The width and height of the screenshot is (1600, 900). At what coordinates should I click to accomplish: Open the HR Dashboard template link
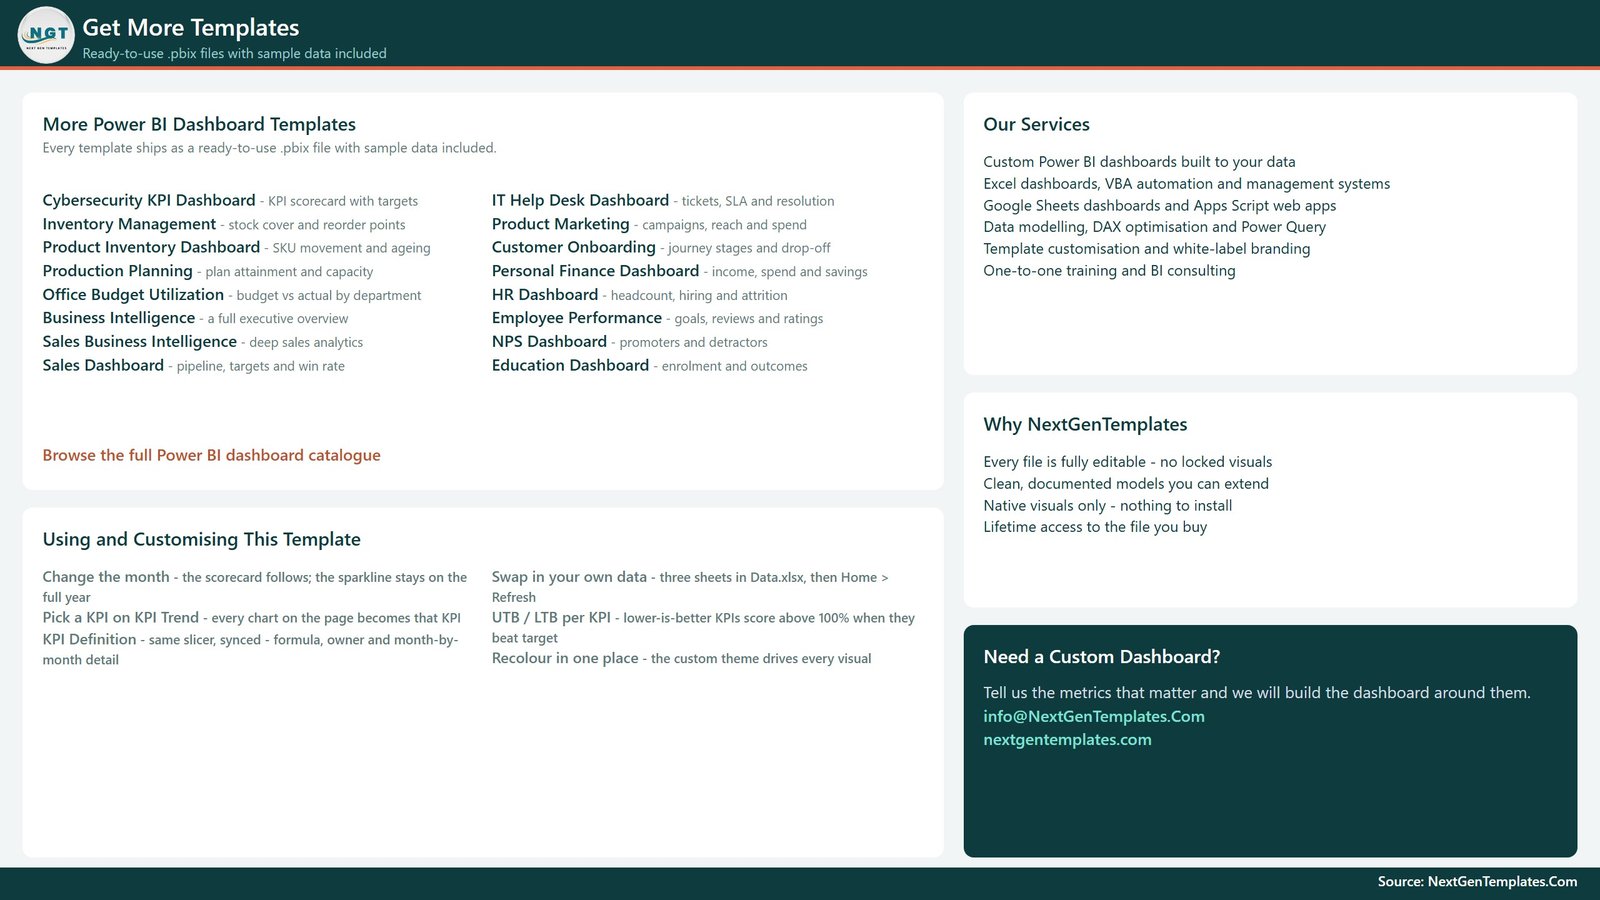pyautogui.click(x=544, y=294)
